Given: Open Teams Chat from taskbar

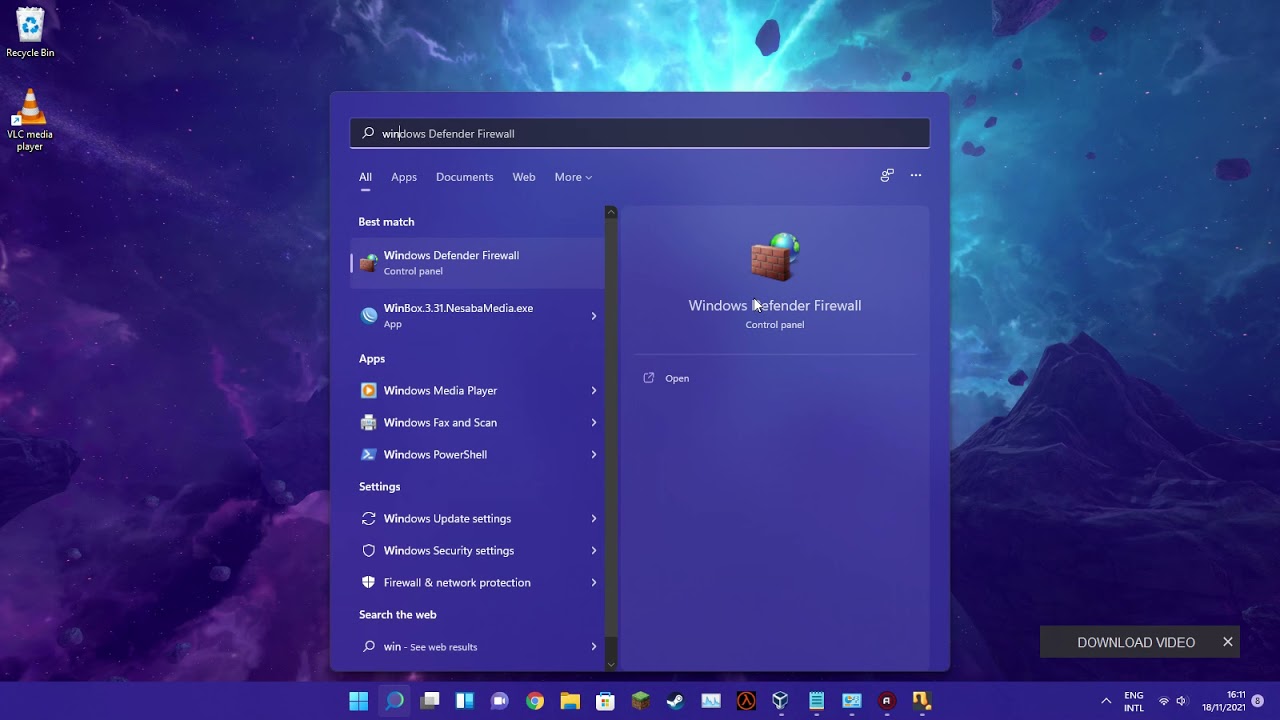Looking at the screenshot, I should (x=500, y=701).
